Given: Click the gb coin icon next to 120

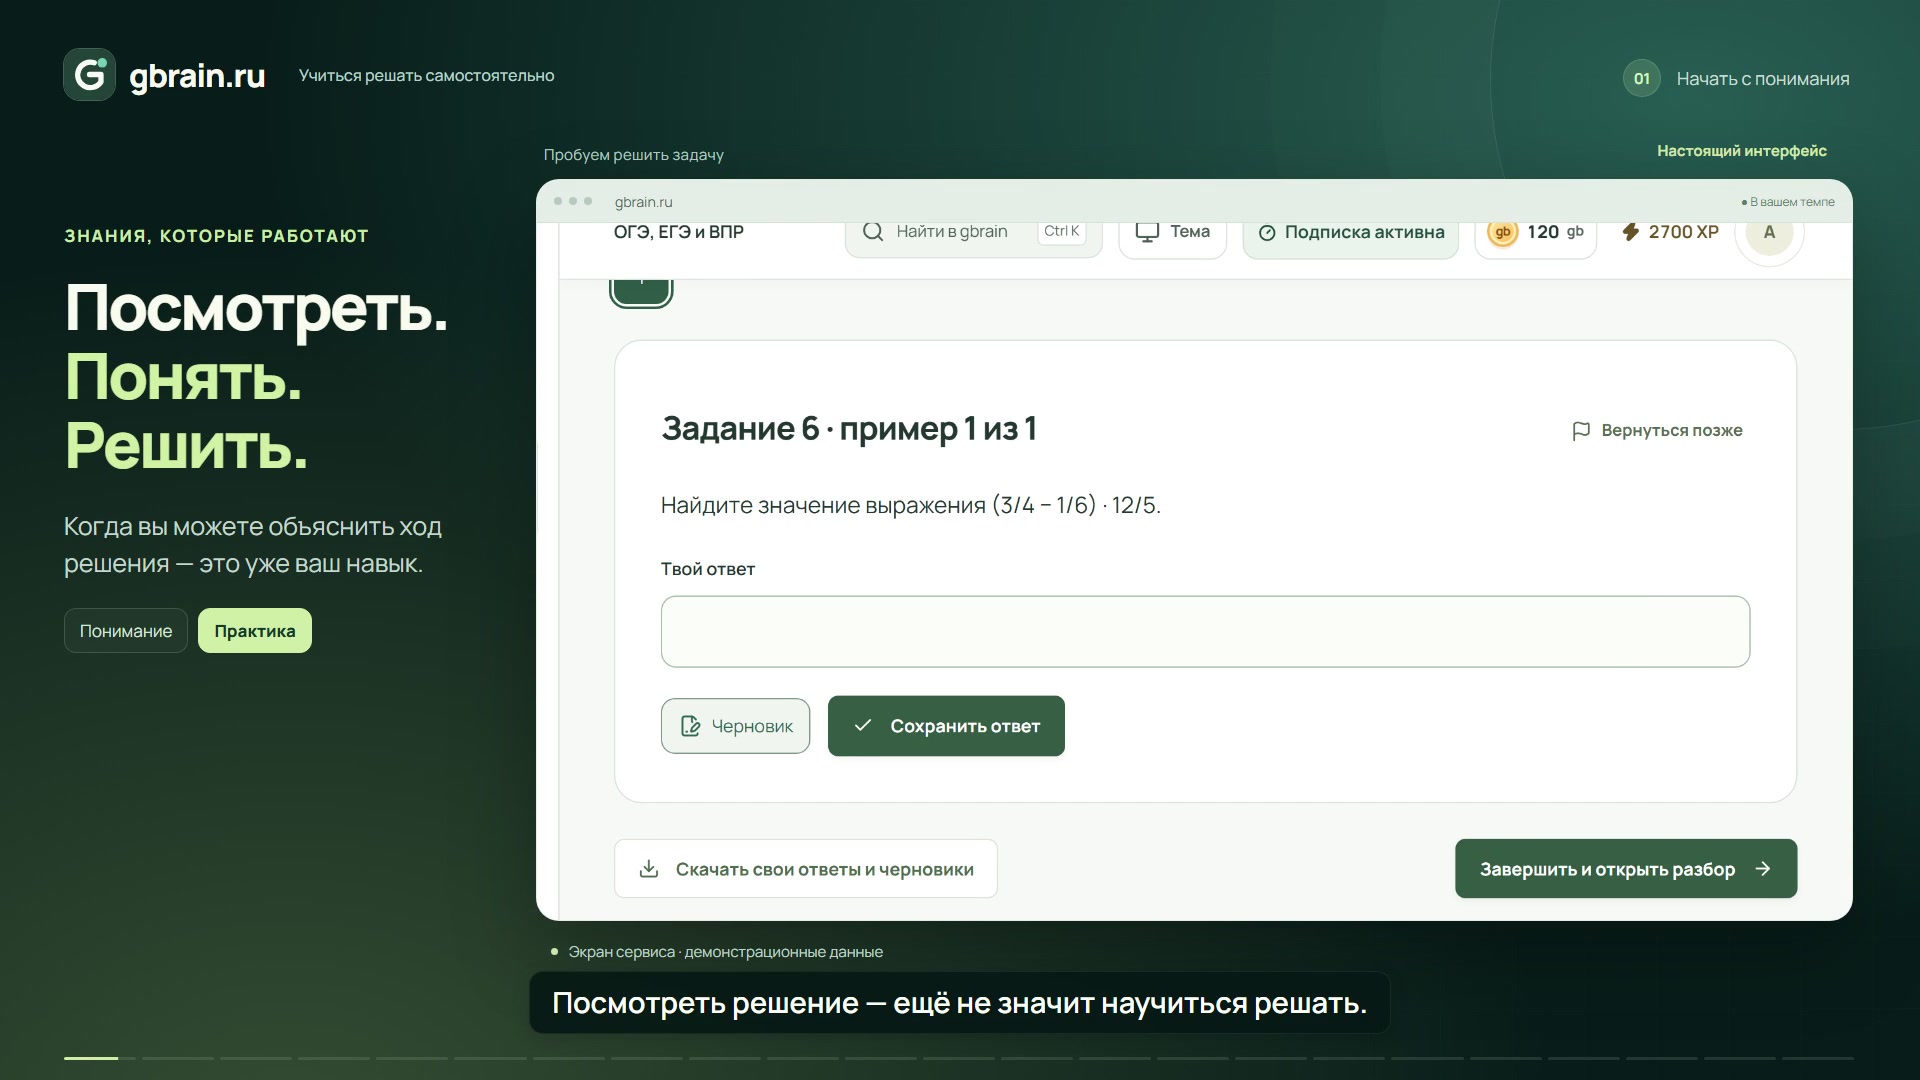Looking at the screenshot, I should (x=1502, y=232).
